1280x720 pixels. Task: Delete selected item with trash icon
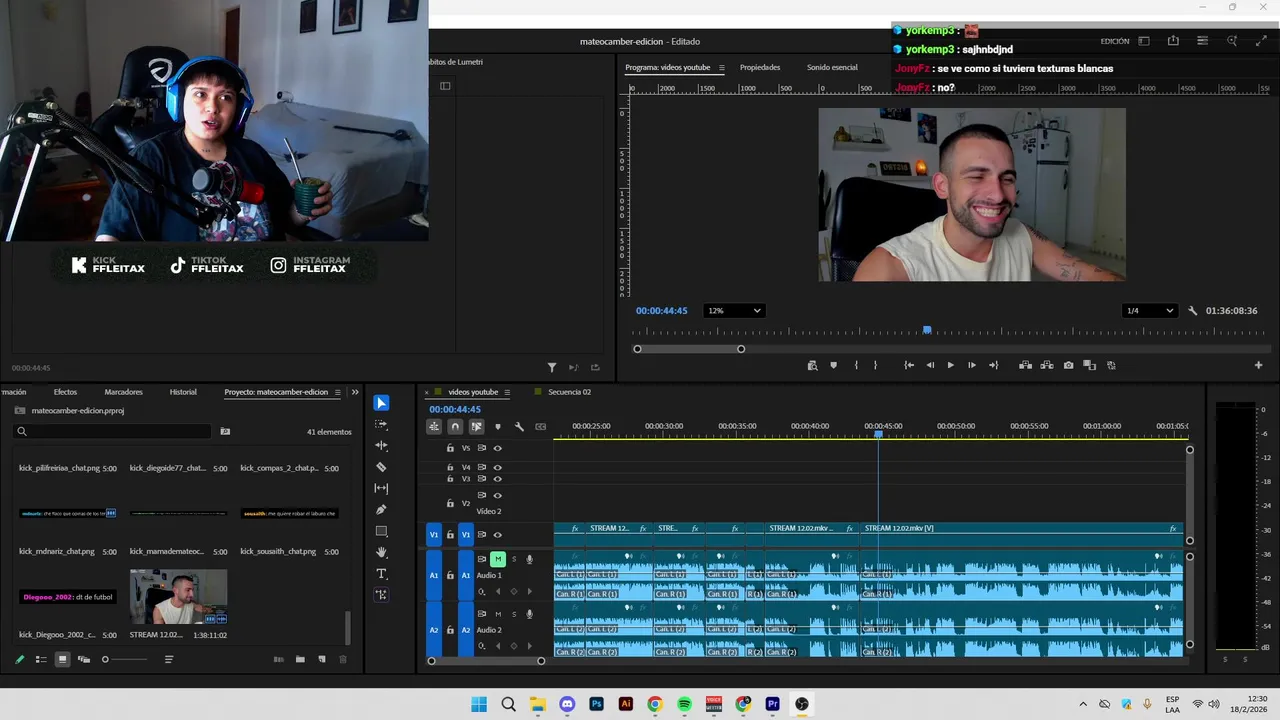(x=343, y=659)
